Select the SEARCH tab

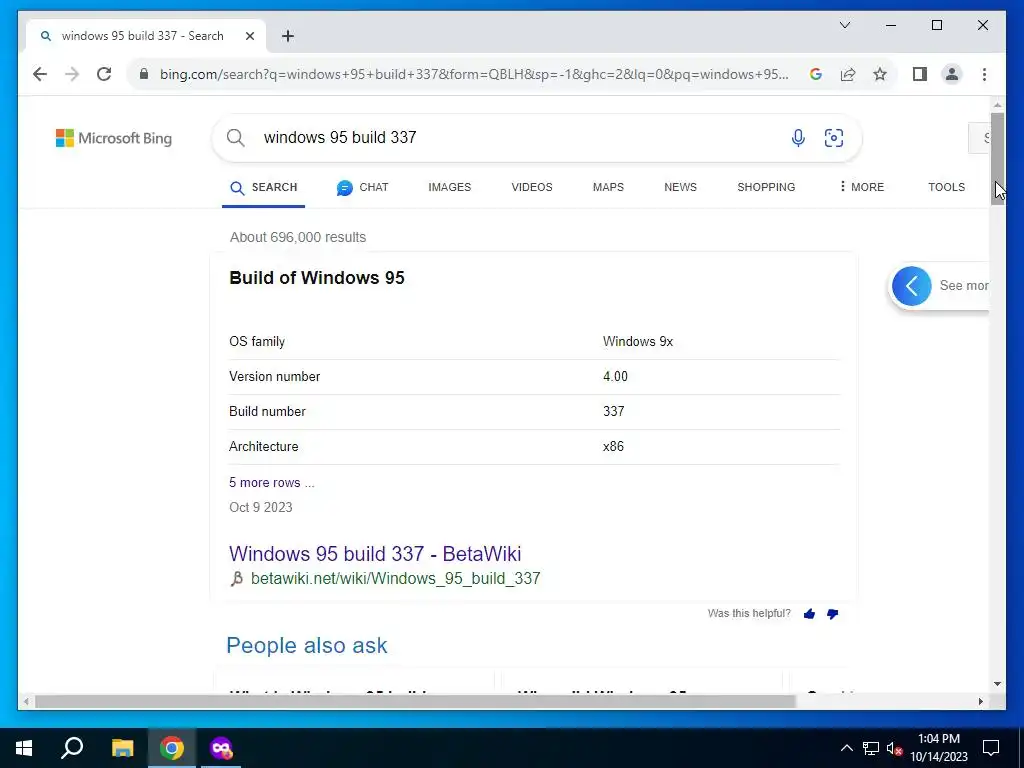(263, 187)
